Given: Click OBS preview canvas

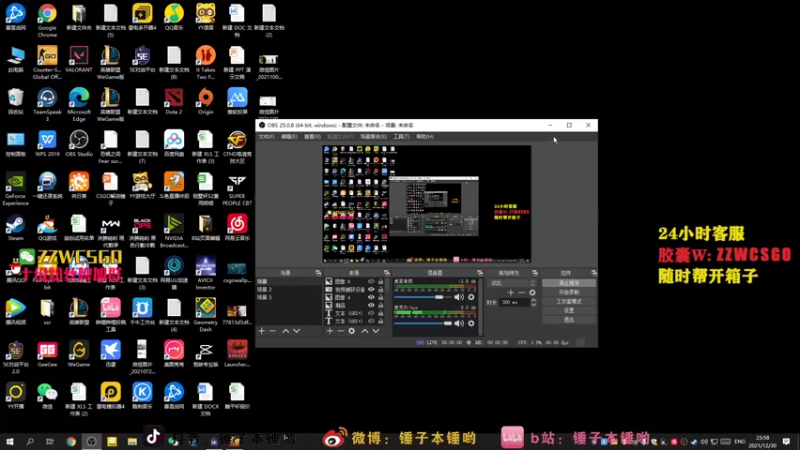Looking at the screenshot, I should pos(427,204).
